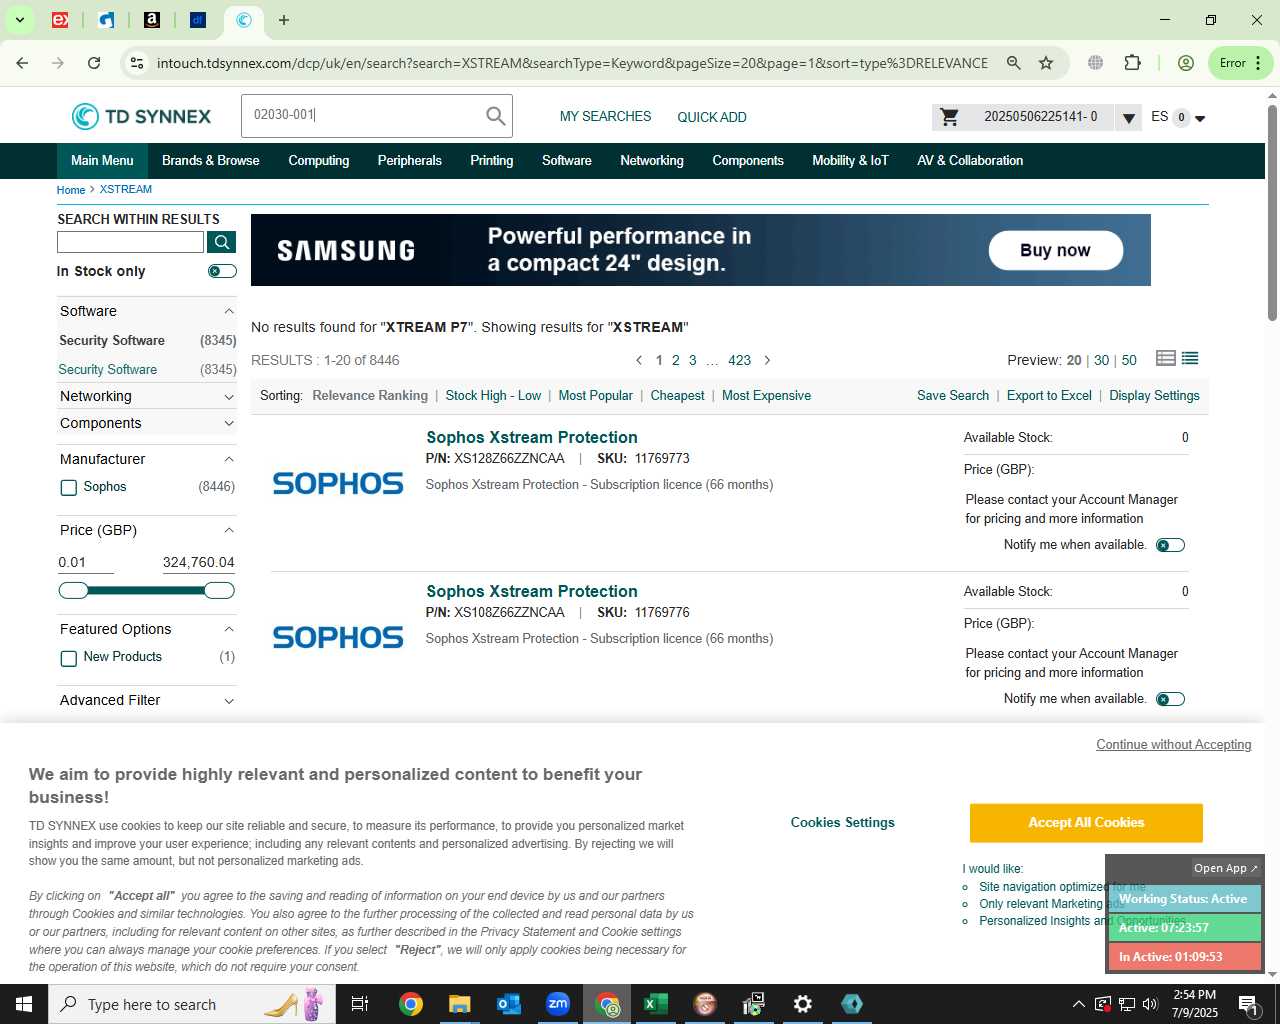The width and height of the screenshot is (1280, 1024).
Task: Go to next results page arrow
Action: 767,360
